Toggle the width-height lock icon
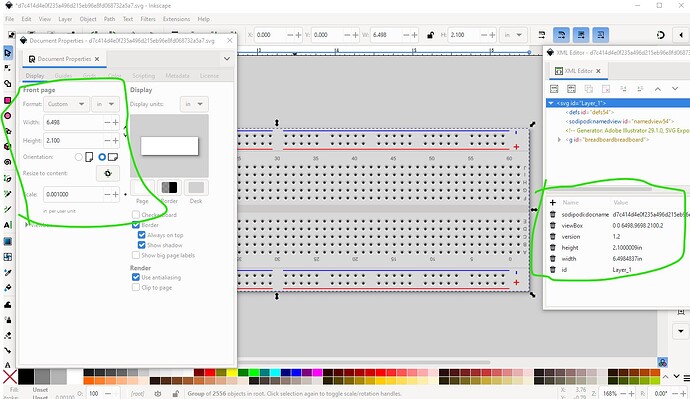Viewport: 690px width, 399px height. pos(430,35)
